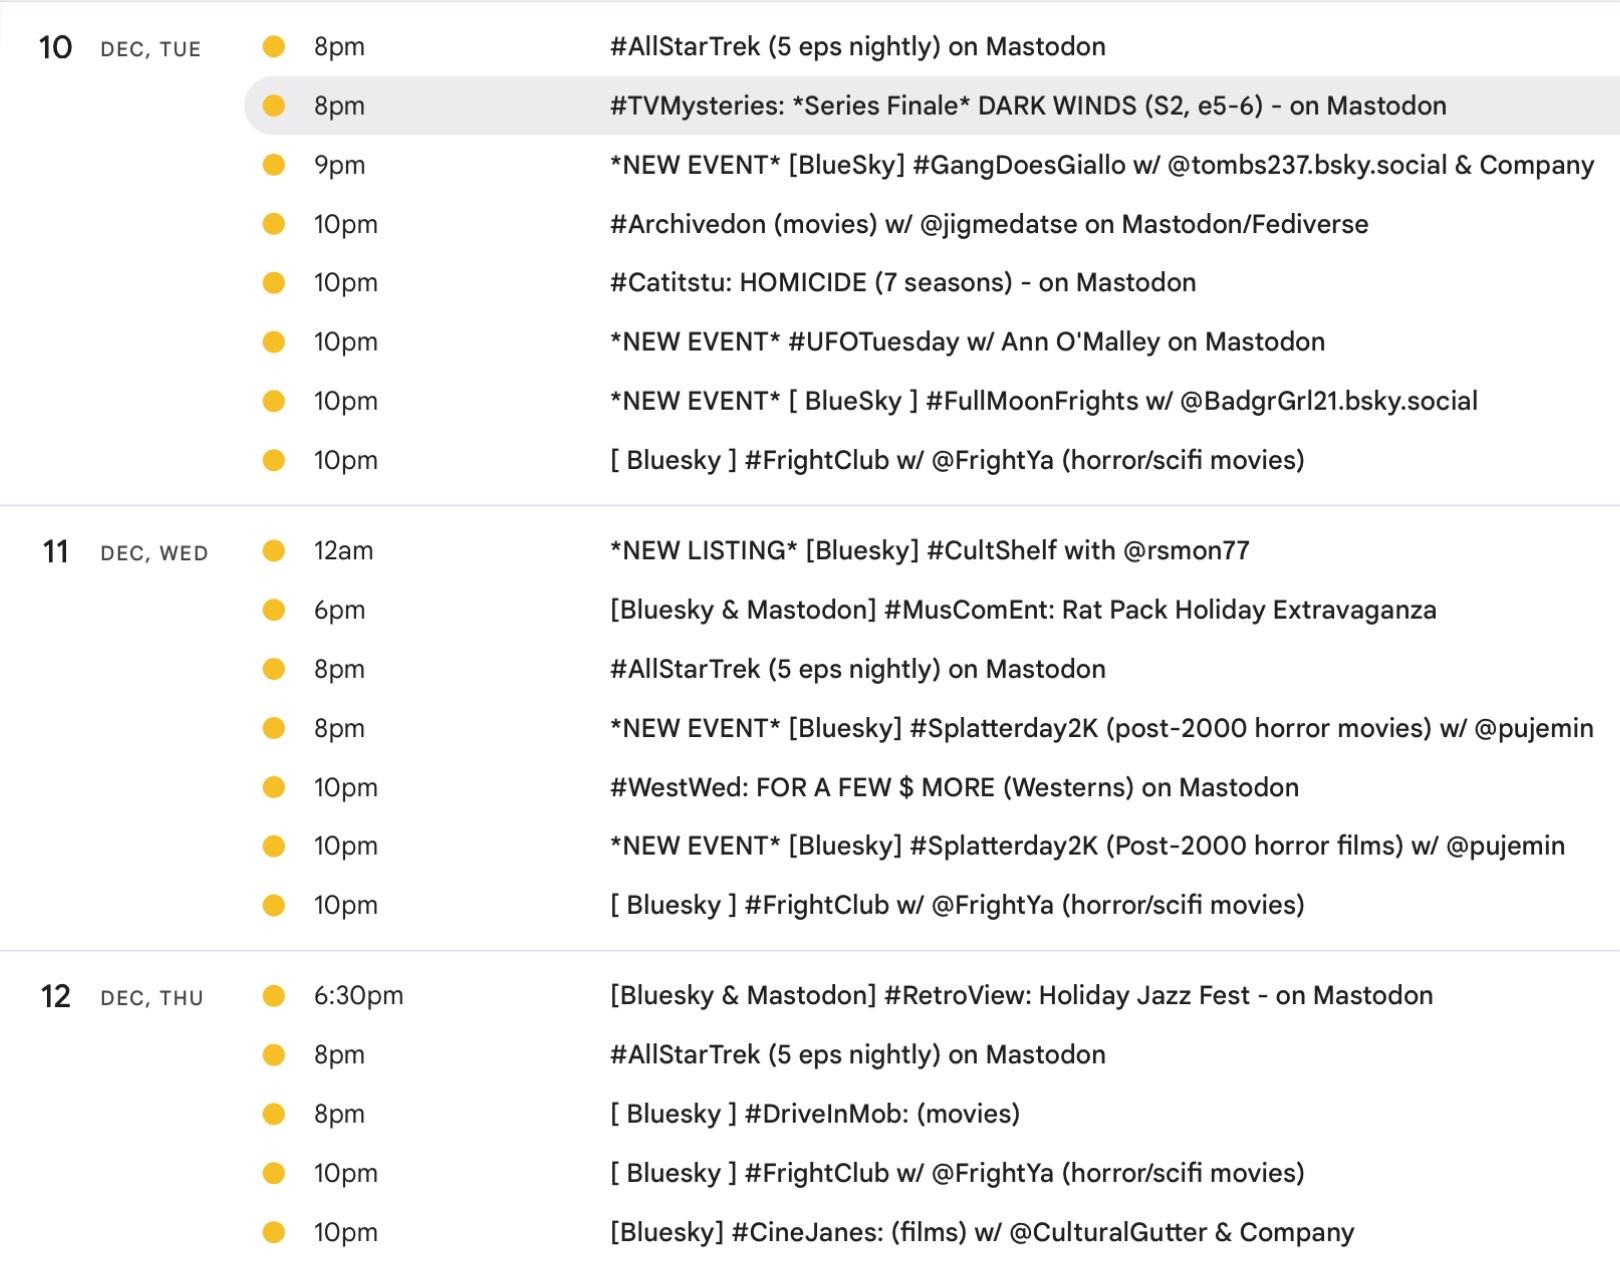The image size is (1620, 1270).
Task: Click 12am time of #CultShelf listing
Action: [344, 551]
